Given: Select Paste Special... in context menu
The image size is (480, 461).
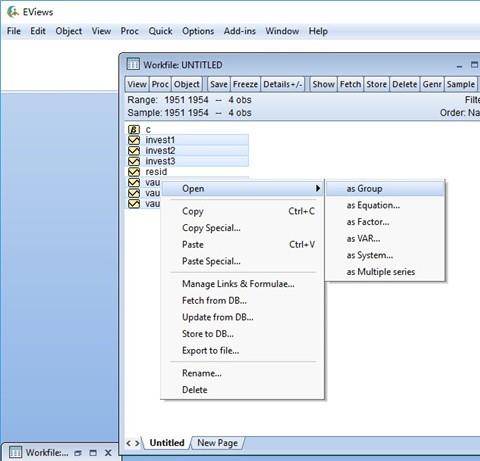Looking at the screenshot, I should pyautogui.click(x=242, y=261).
